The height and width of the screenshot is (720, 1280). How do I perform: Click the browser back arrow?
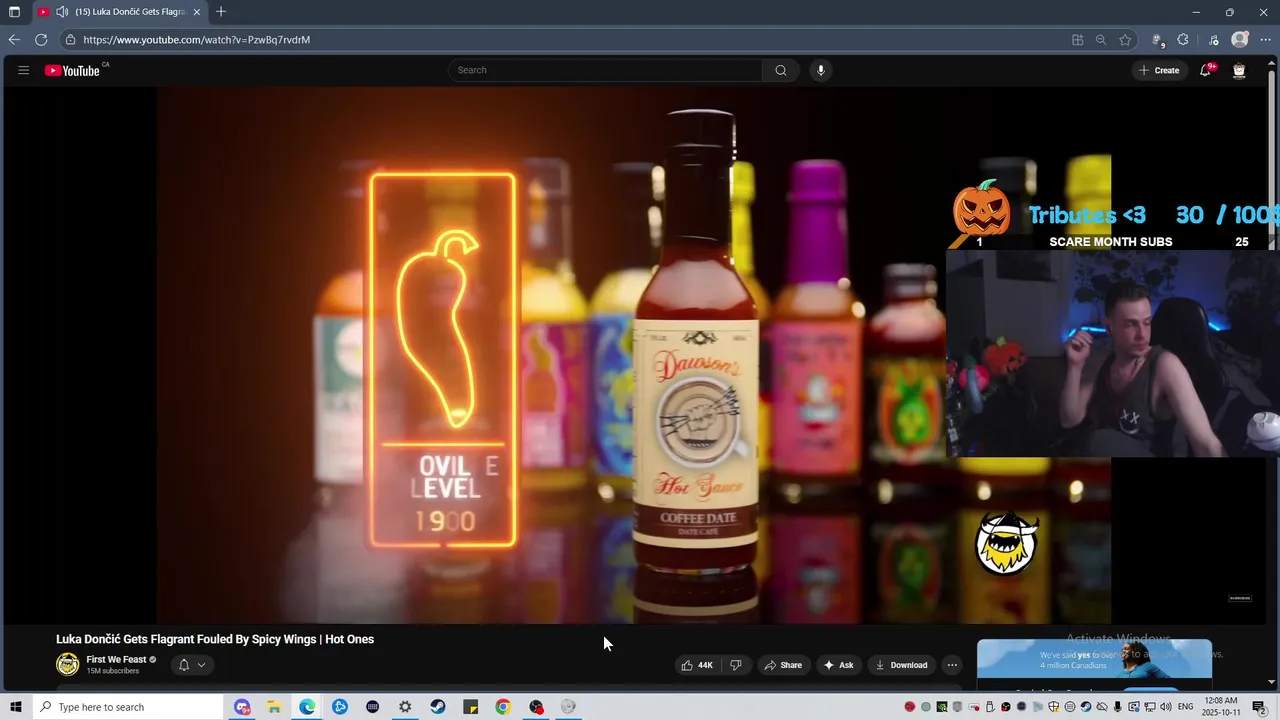(14, 40)
